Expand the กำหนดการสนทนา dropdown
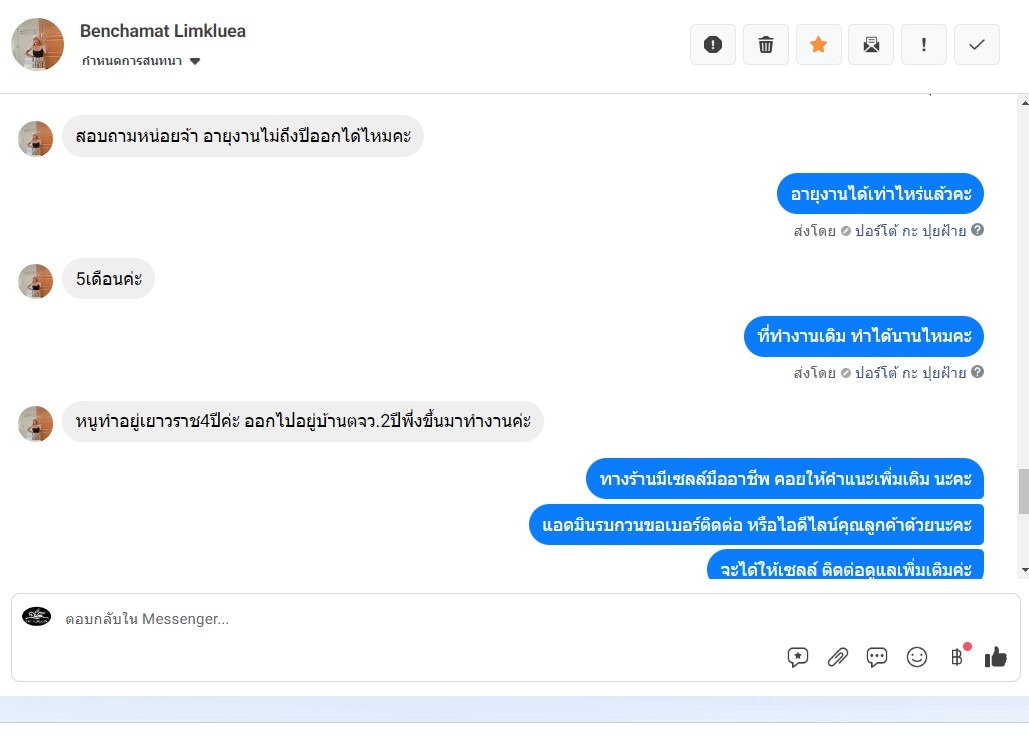Viewport: 1029px width, 736px height. (141, 61)
